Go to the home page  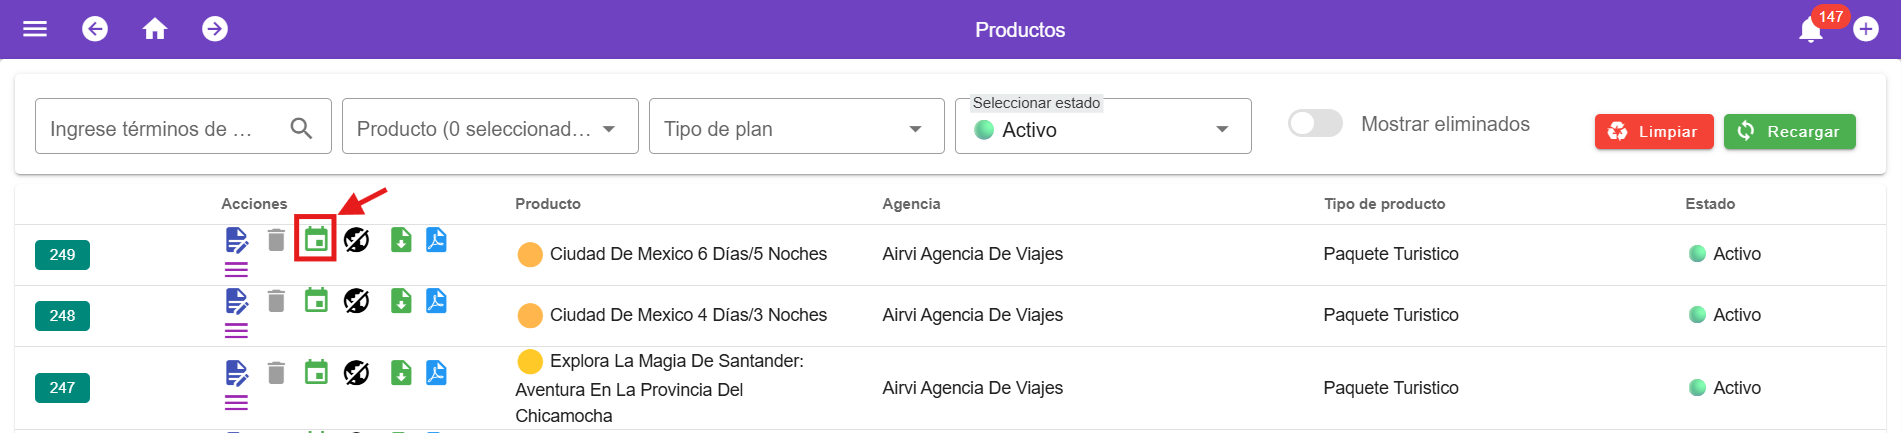point(155,29)
